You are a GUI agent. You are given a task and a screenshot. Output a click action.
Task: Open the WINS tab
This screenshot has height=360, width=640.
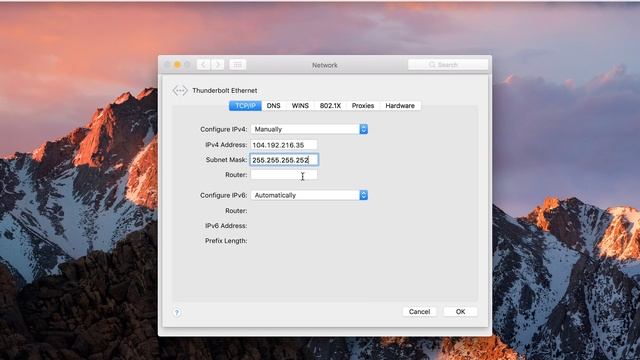[x=300, y=106]
